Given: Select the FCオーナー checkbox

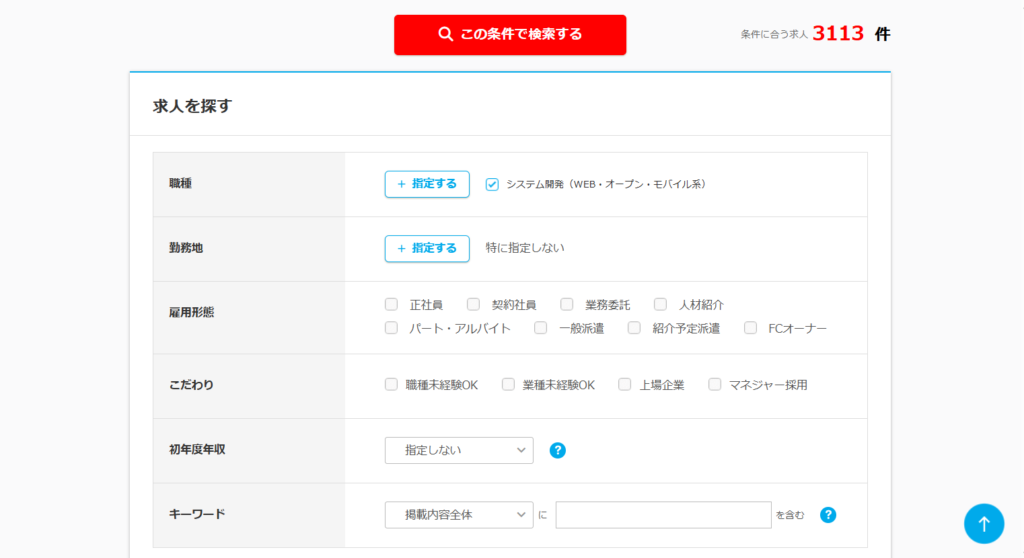Looking at the screenshot, I should pos(751,328).
